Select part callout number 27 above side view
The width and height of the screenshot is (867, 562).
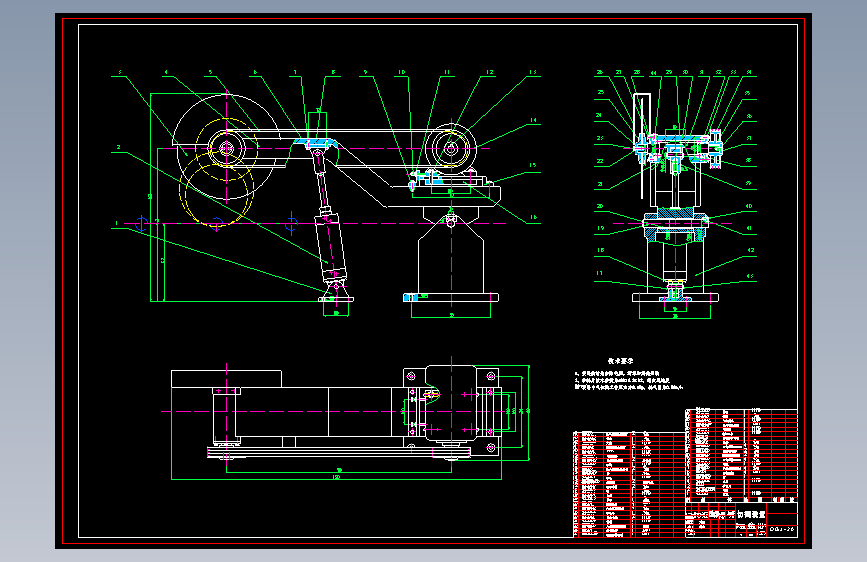click(619, 72)
